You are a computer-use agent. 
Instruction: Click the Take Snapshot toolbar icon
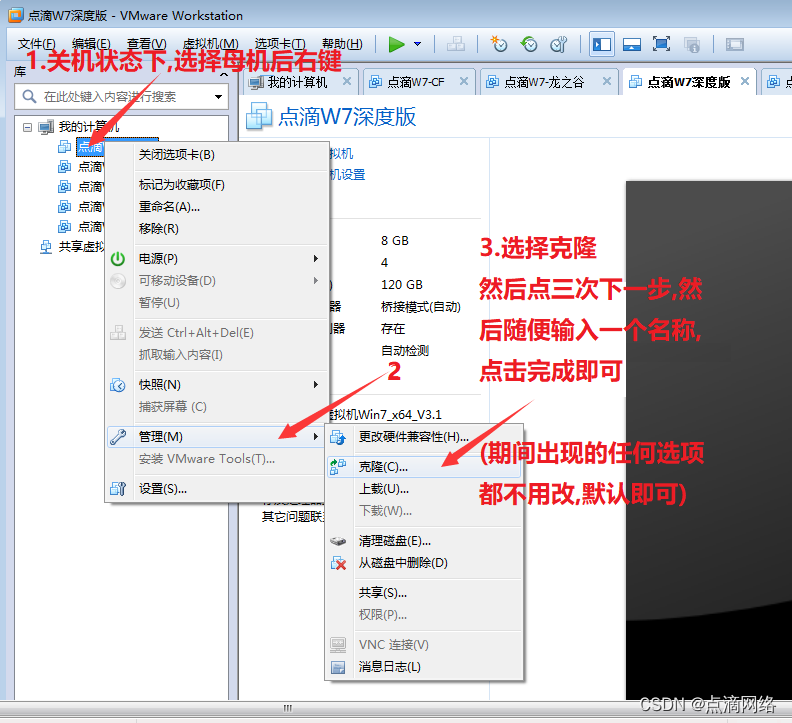(x=499, y=44)
